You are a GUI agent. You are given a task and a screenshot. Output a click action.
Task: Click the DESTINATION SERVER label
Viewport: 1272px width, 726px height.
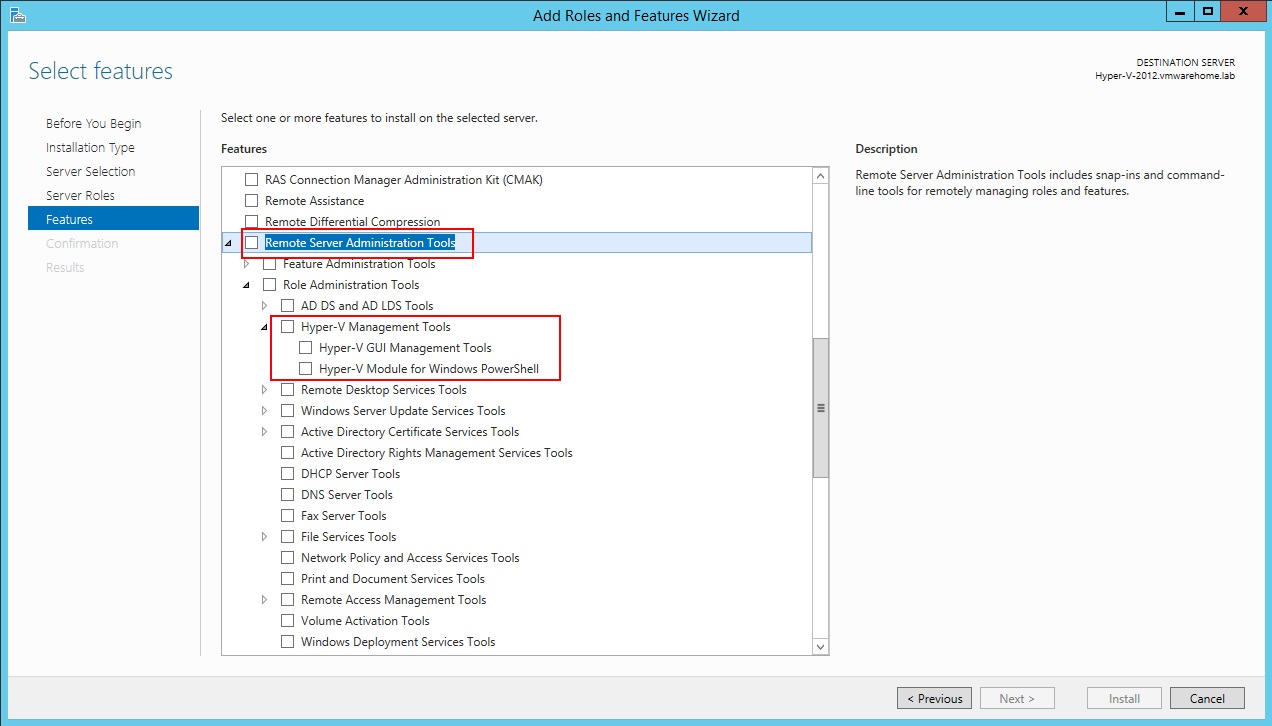coord(1186,63)
